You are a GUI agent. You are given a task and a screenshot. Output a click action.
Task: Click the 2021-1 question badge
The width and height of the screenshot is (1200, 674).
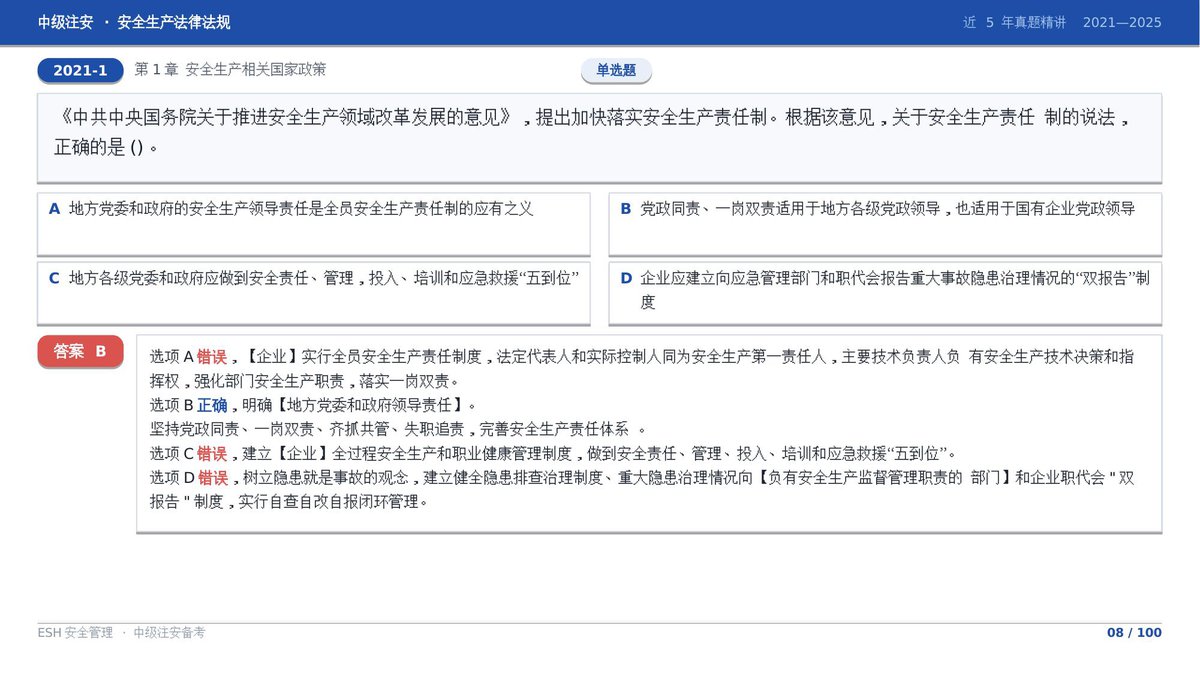point(80,70)
